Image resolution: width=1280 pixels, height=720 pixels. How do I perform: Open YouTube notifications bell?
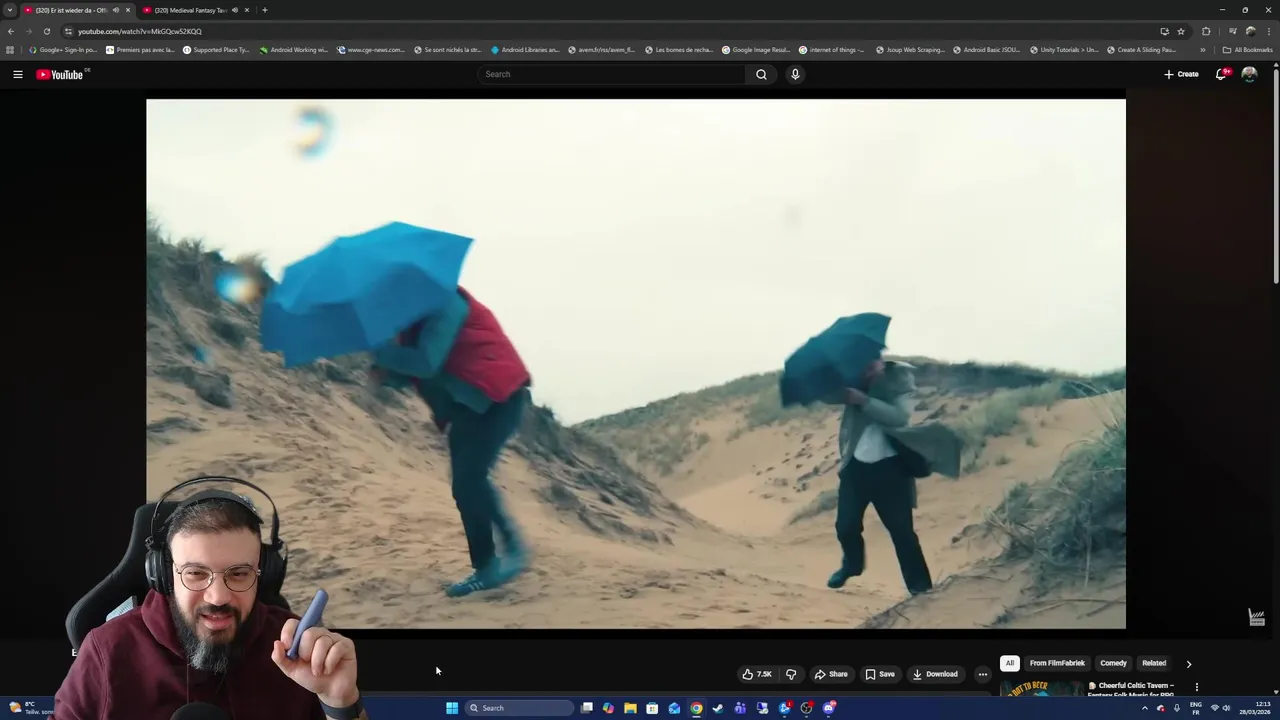(x=1221, y=74)
